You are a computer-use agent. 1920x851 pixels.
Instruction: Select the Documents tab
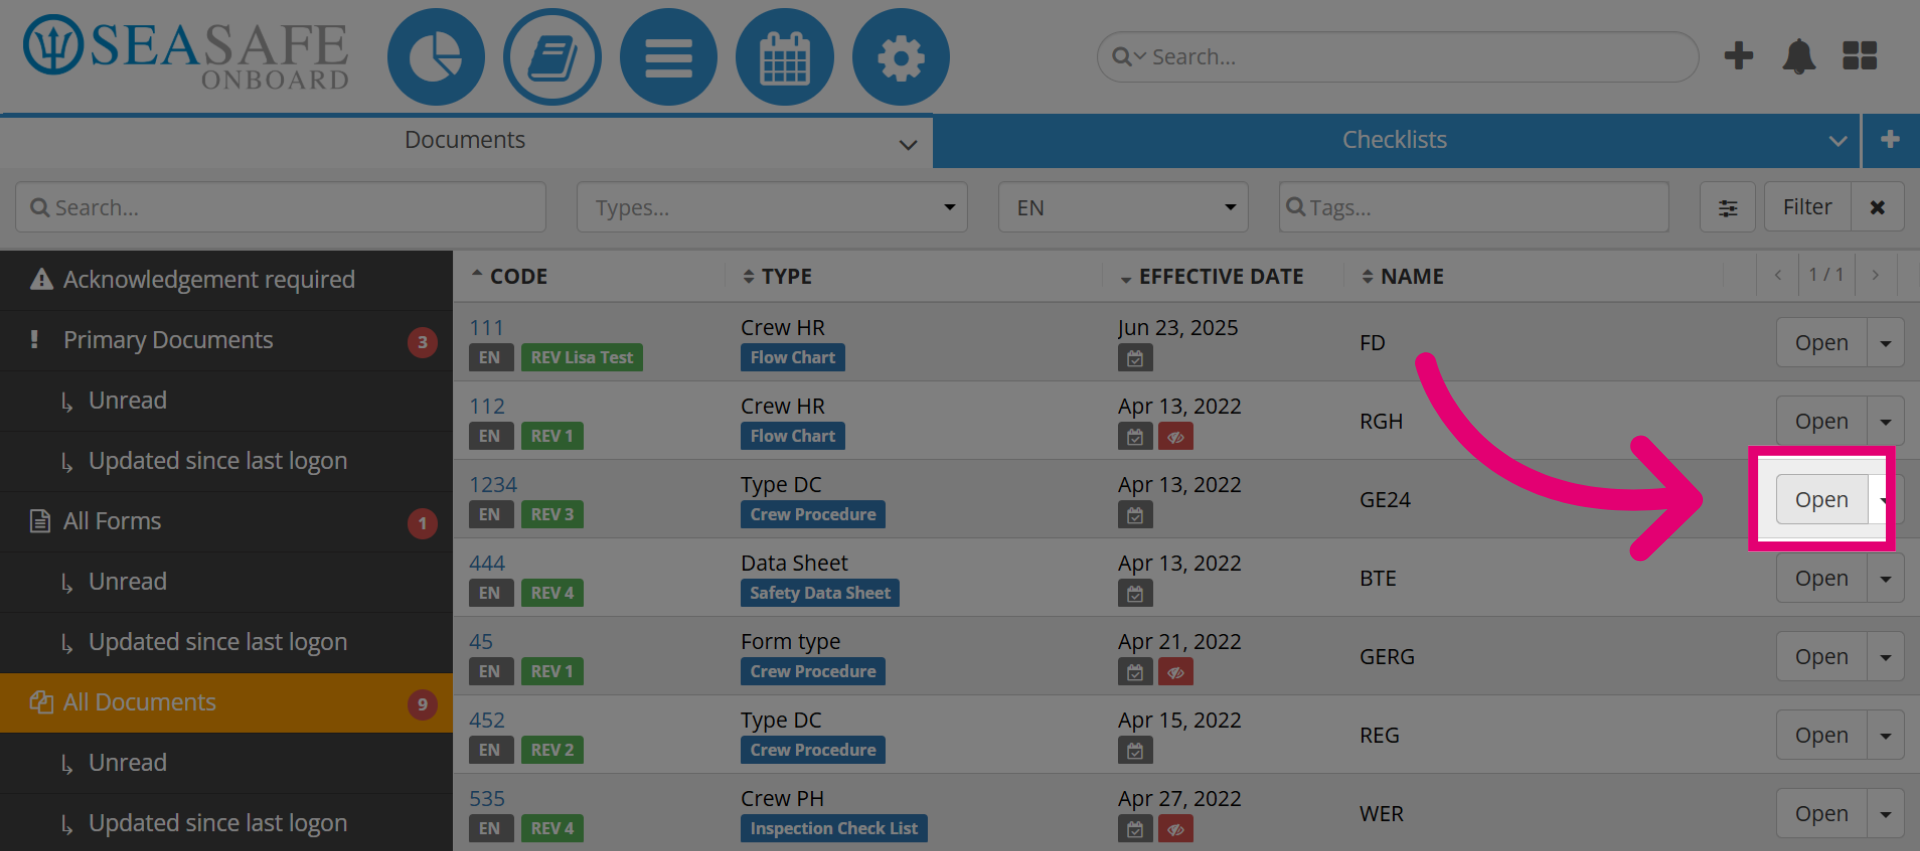(x=465, y=140)
